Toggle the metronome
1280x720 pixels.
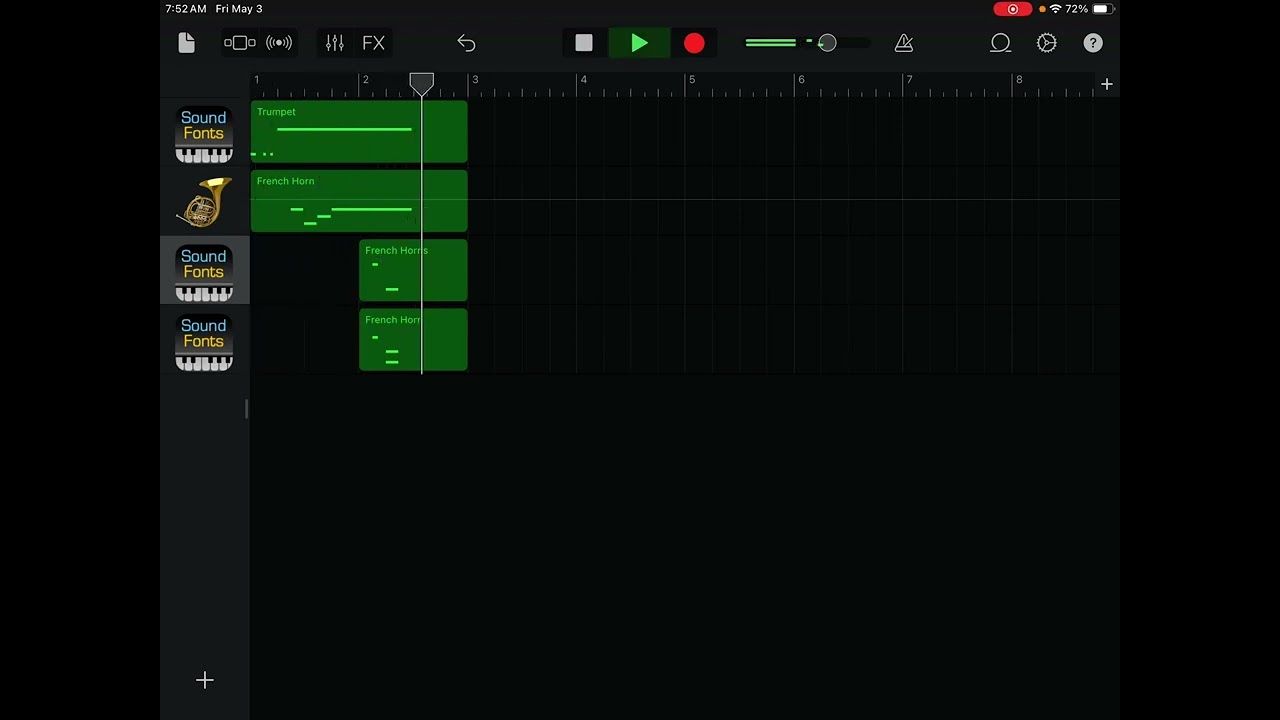904,43
